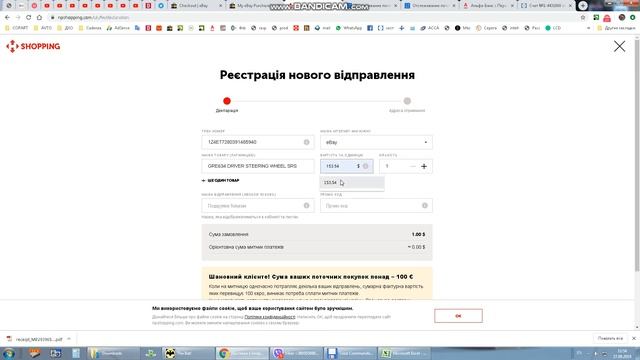Switch to the Alfa Bank tab
This screenshot has width=640, height=360.
click(x=487, y=6)
